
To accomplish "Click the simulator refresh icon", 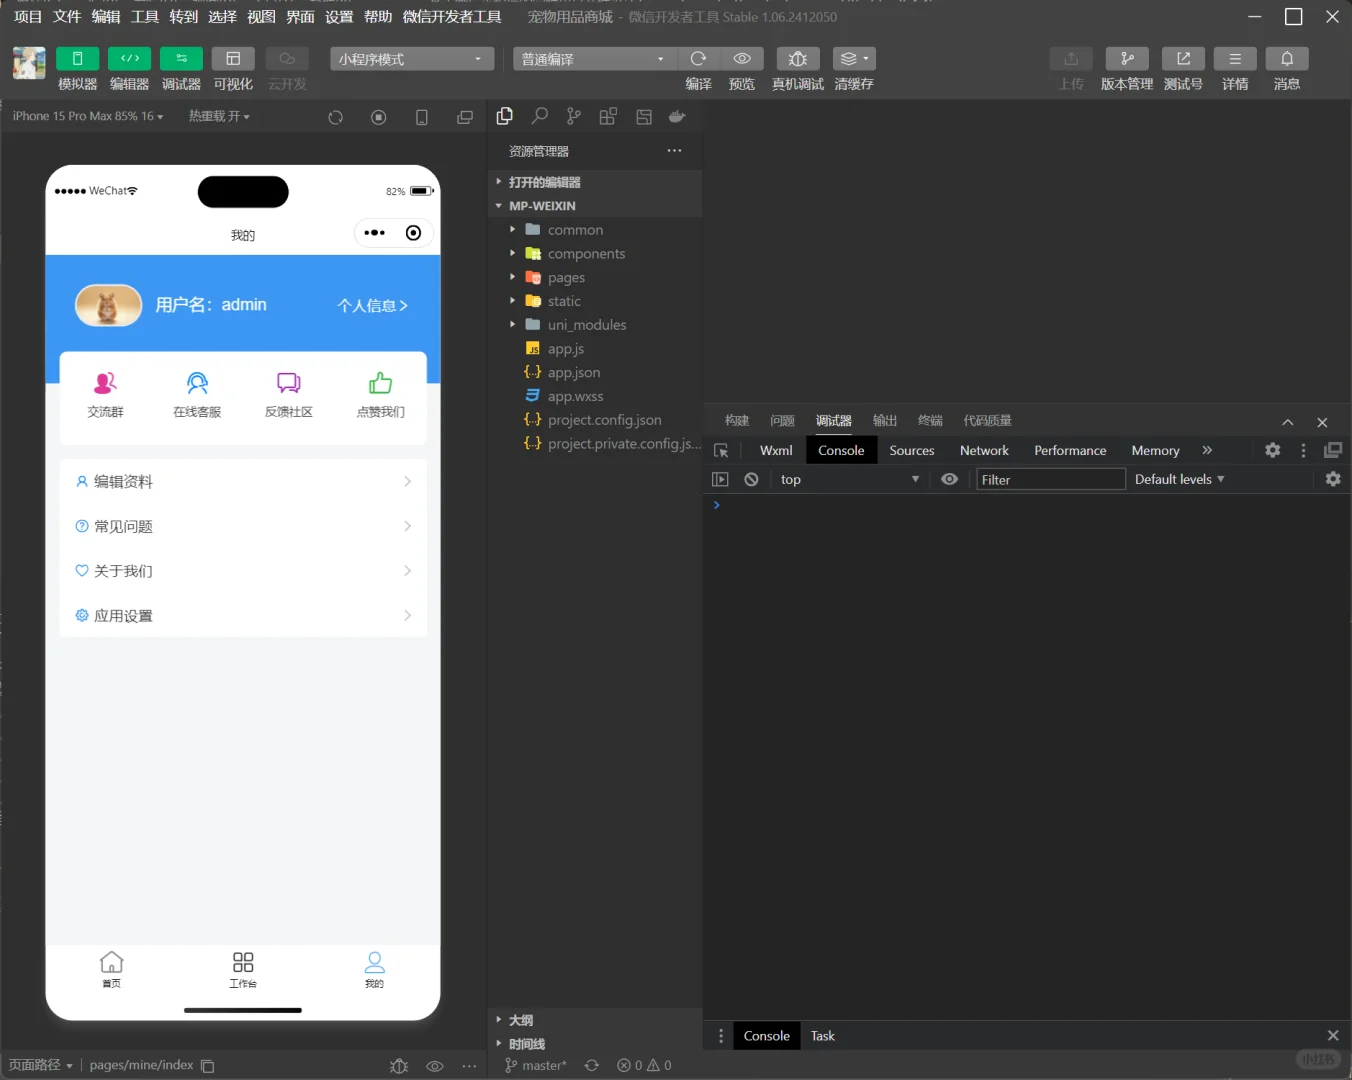I will pos(336,117).
